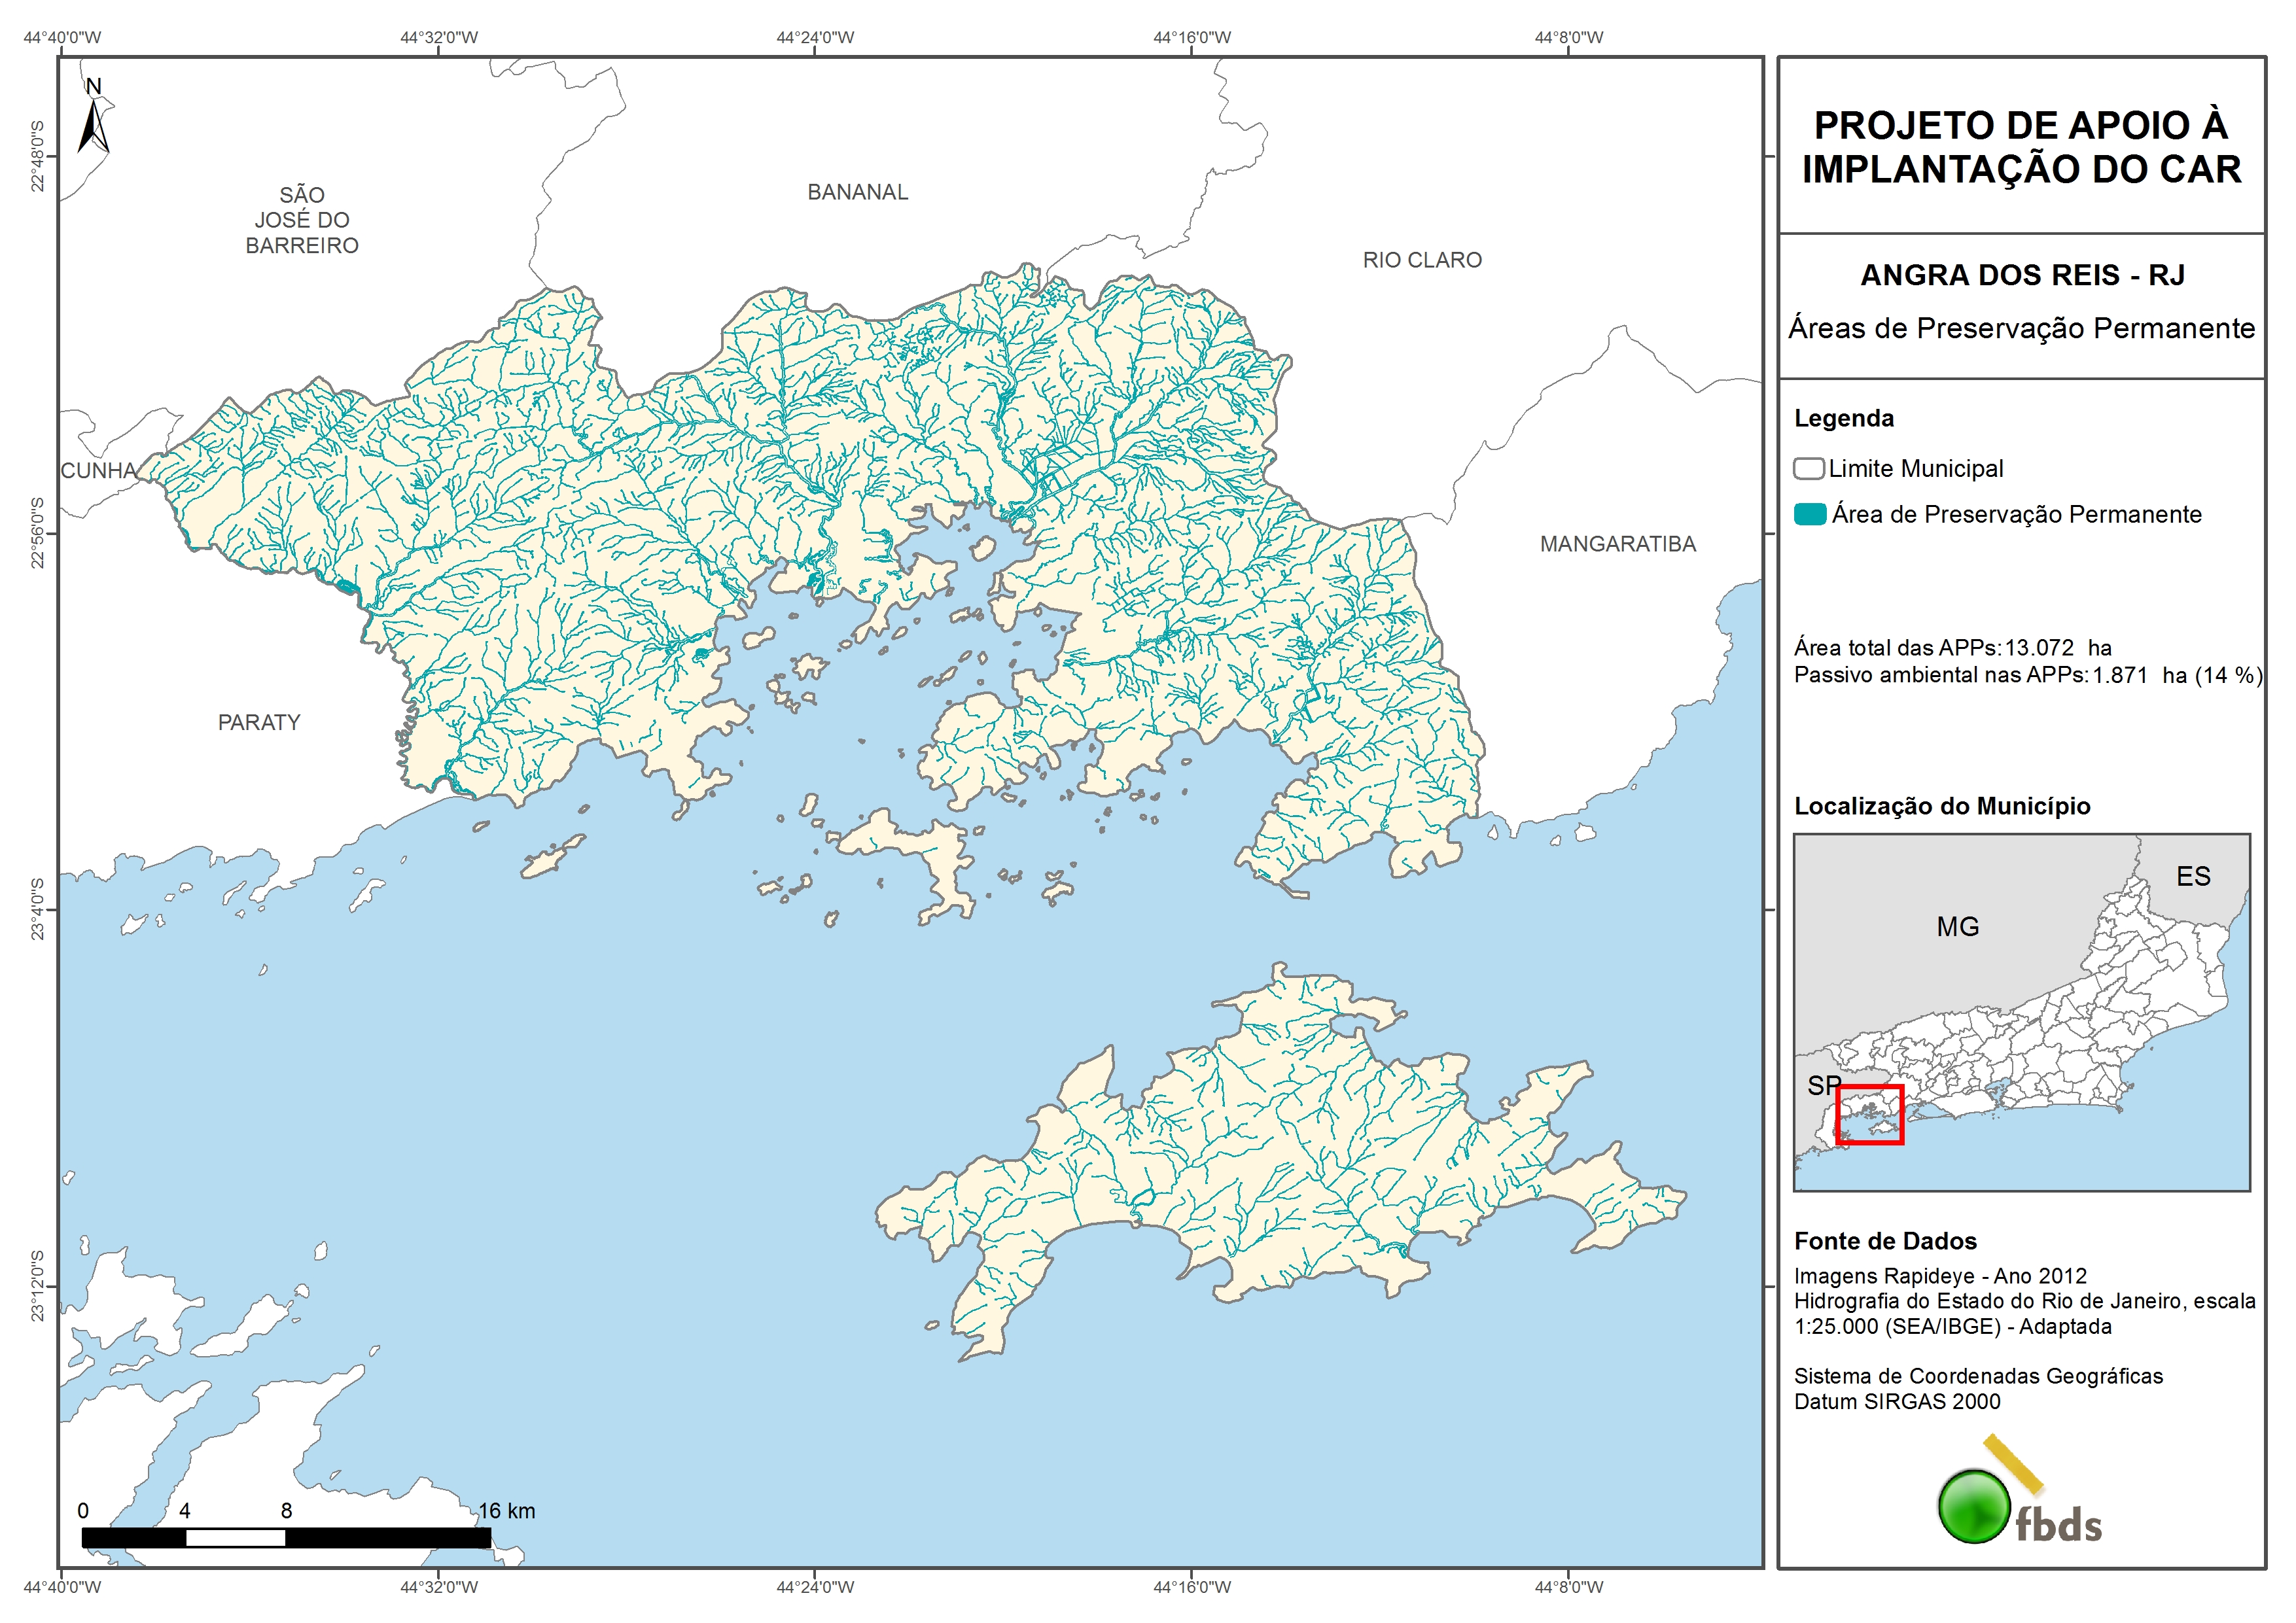Click the ANGRA DOS REIS - RJ heading

(x=2021, y=276)
